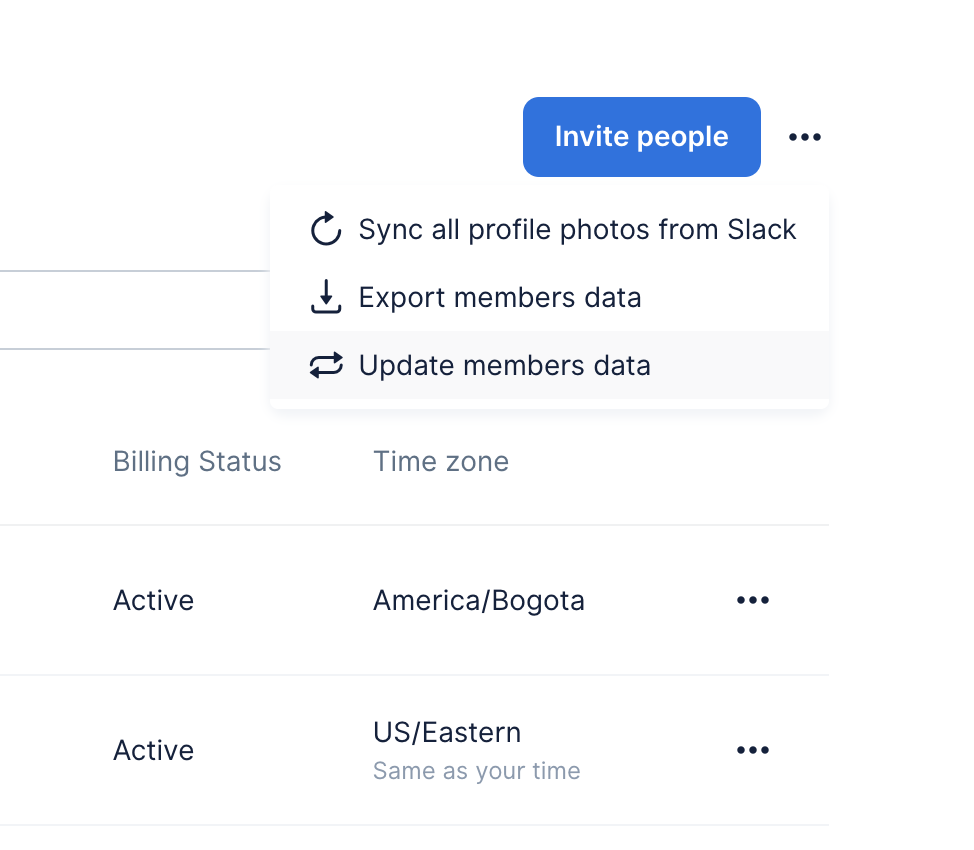This screenshot has height=850, width=974.
Task: Click the Time zone column header
Action: [x=441, y=461]
